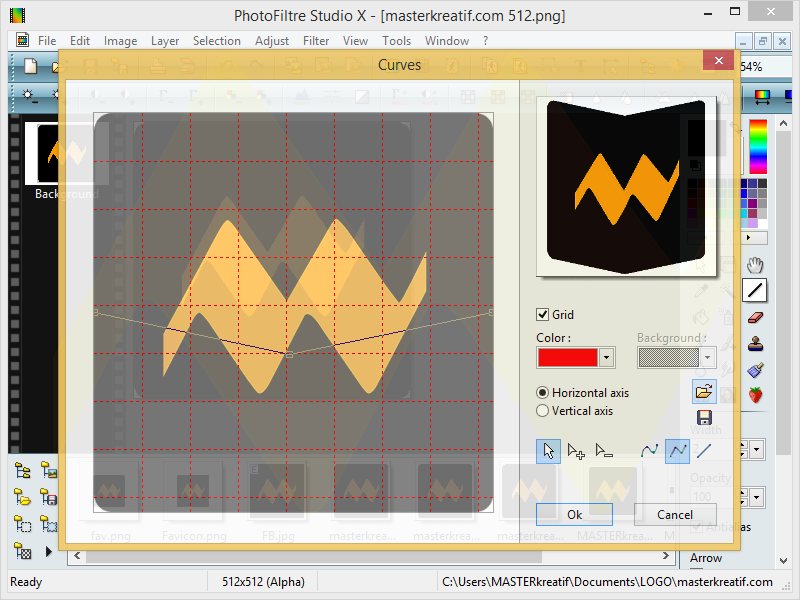Click the Curves preview image
Viewport: 800px width, 600px height.
coord(626,187)
